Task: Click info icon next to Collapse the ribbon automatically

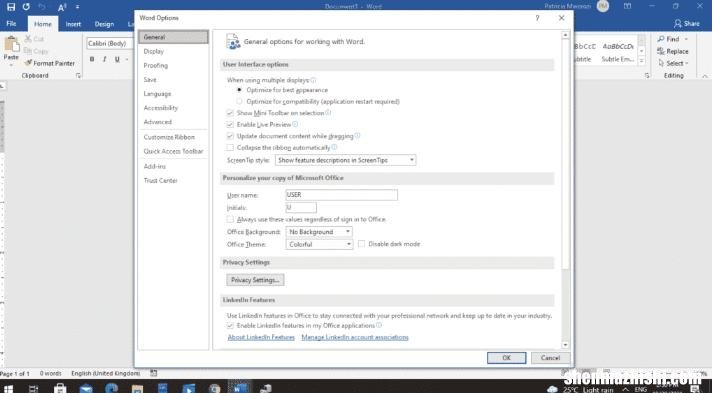Action: (x=334, y=147)
